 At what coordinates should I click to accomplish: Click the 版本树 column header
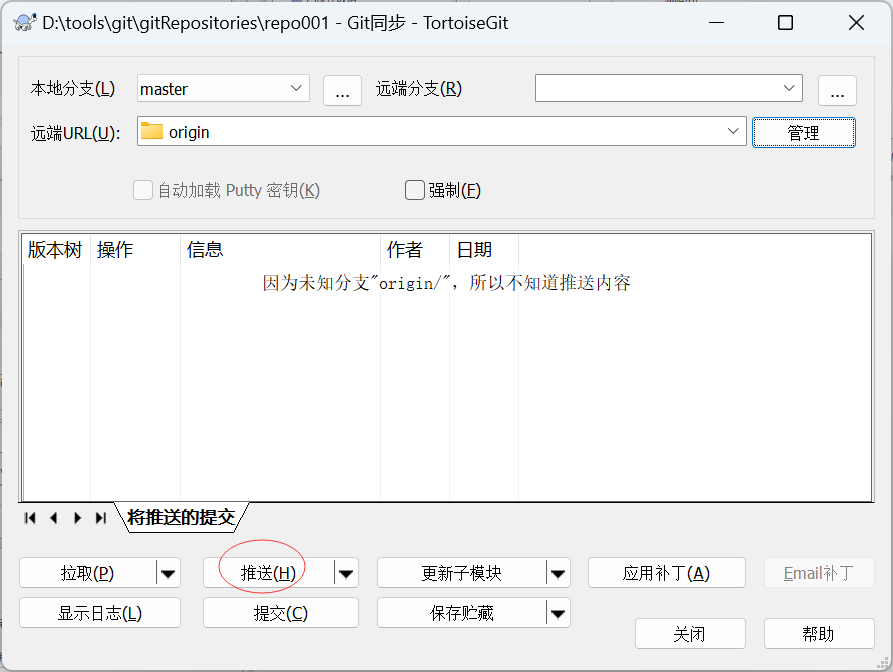coord(55,249)
